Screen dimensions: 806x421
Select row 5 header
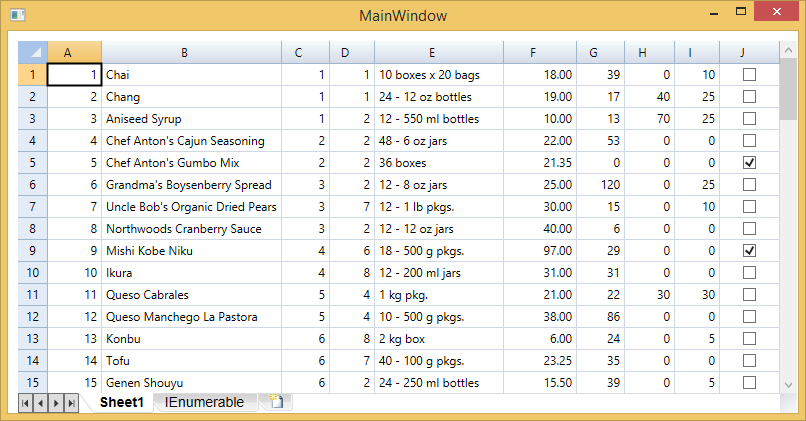point(33,163)
